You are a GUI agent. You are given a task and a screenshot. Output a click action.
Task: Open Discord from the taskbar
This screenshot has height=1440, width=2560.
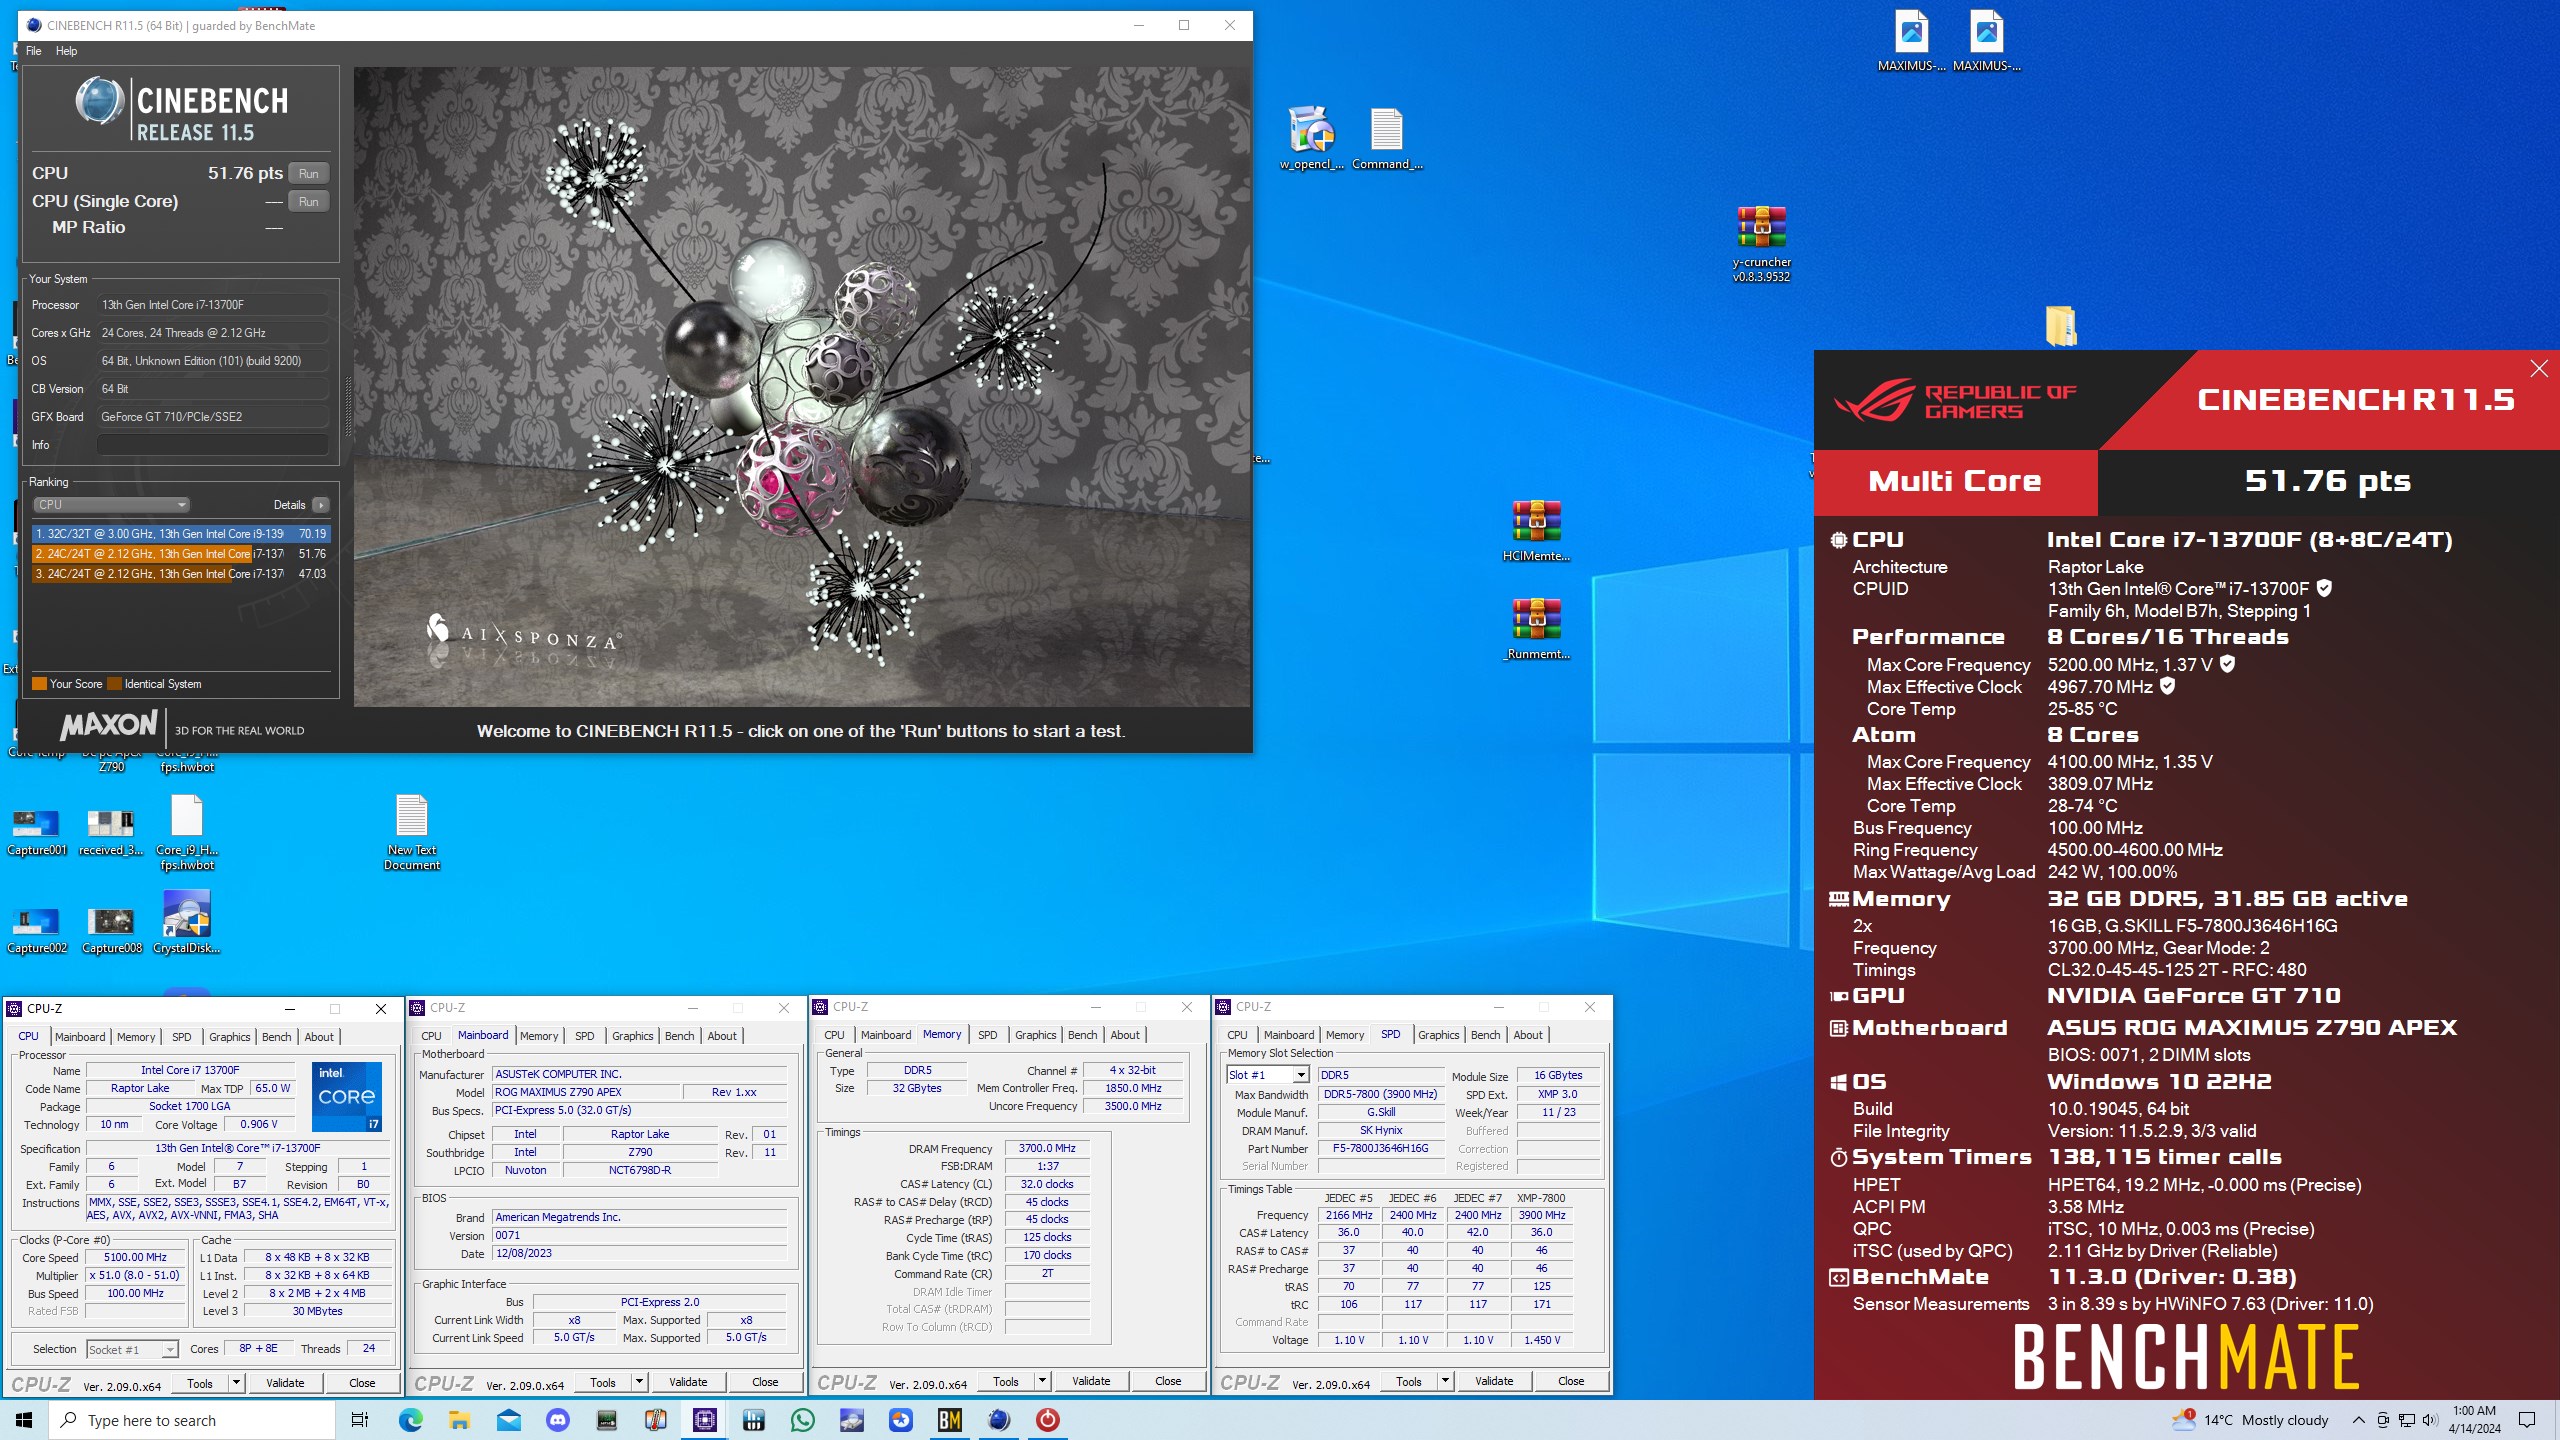pyautogui.click(x=557, y=1420)
